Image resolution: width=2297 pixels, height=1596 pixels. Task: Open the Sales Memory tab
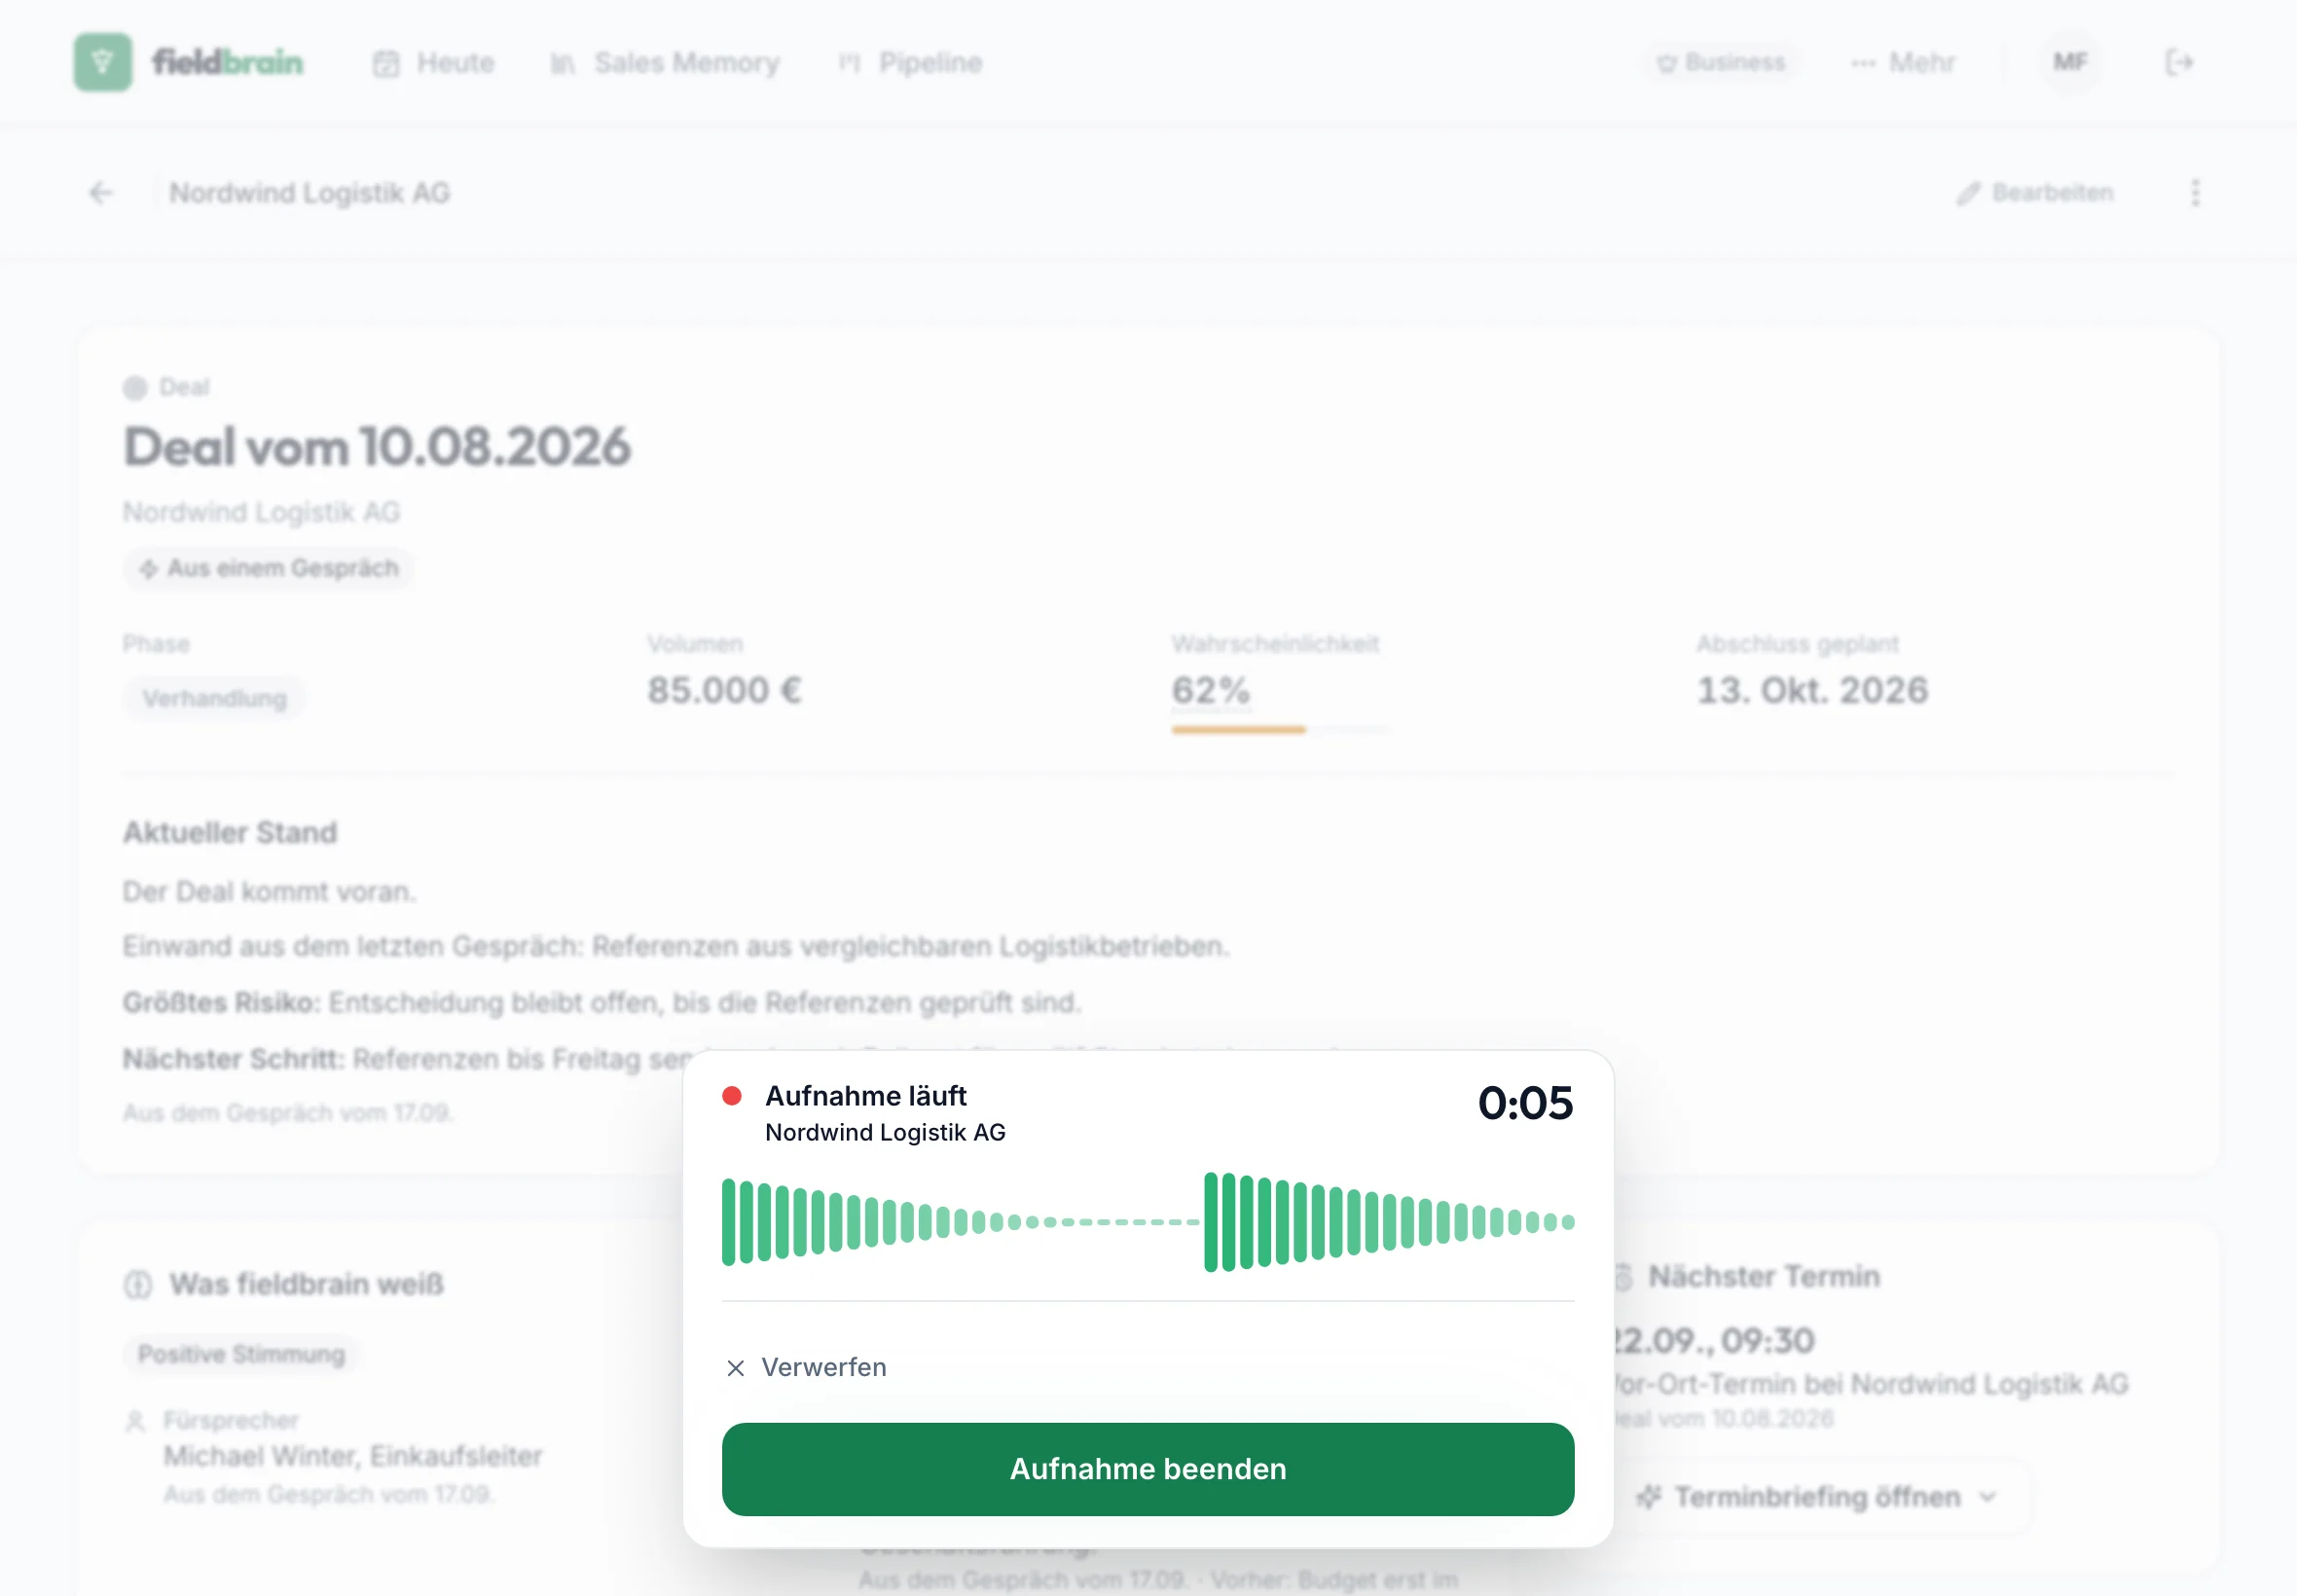665,63
